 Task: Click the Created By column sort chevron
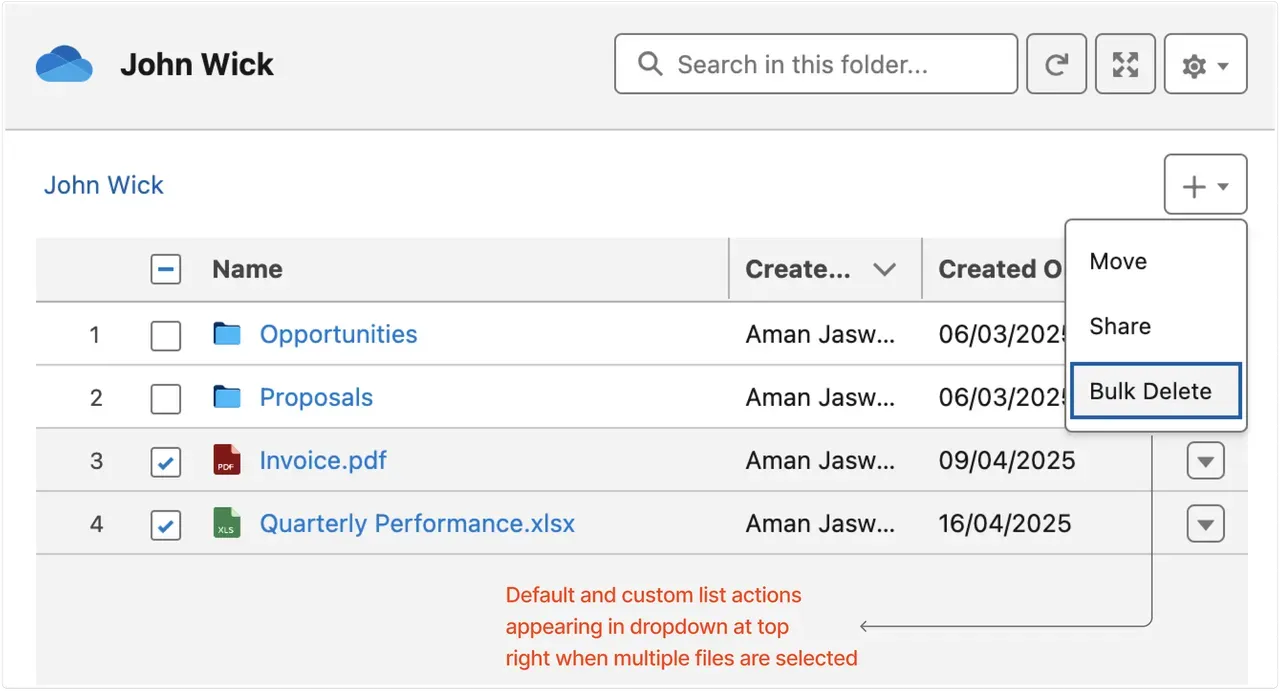click(884, 269)
